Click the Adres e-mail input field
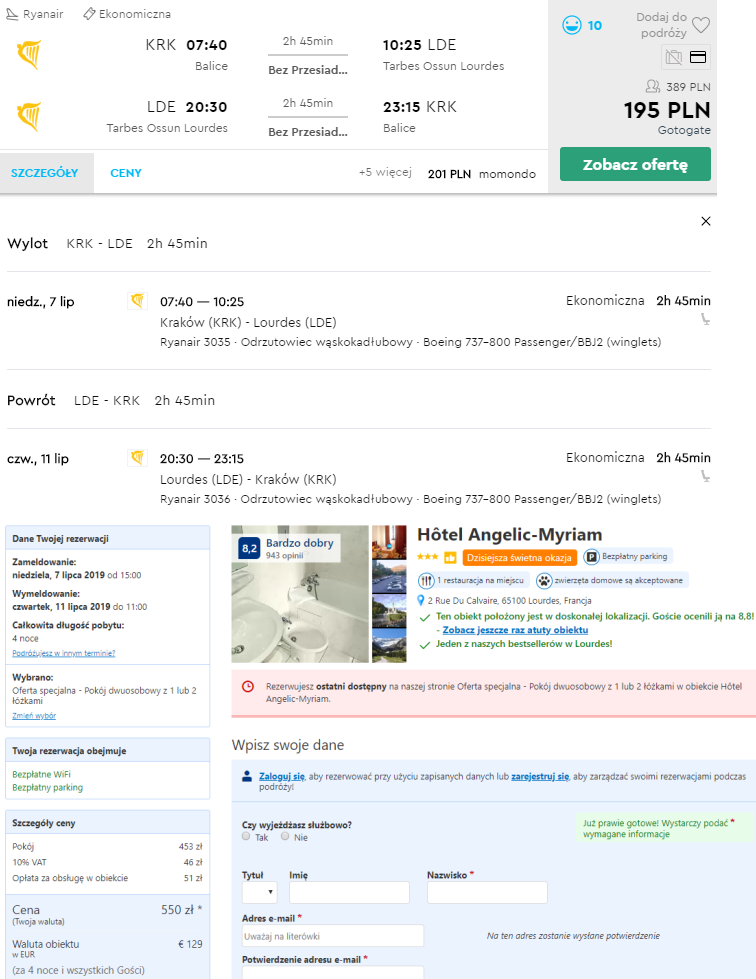This screenshot has height=979, width=756. point(333,936)
